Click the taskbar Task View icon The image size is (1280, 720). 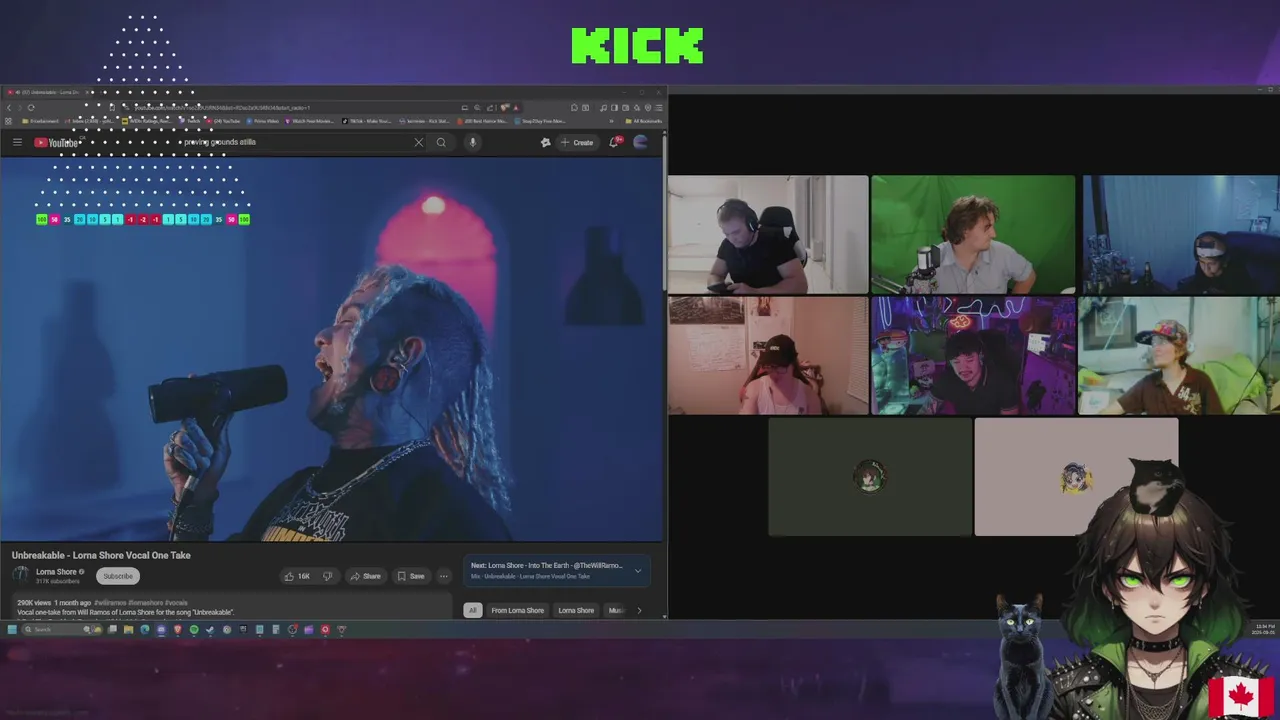pos(112,629)
